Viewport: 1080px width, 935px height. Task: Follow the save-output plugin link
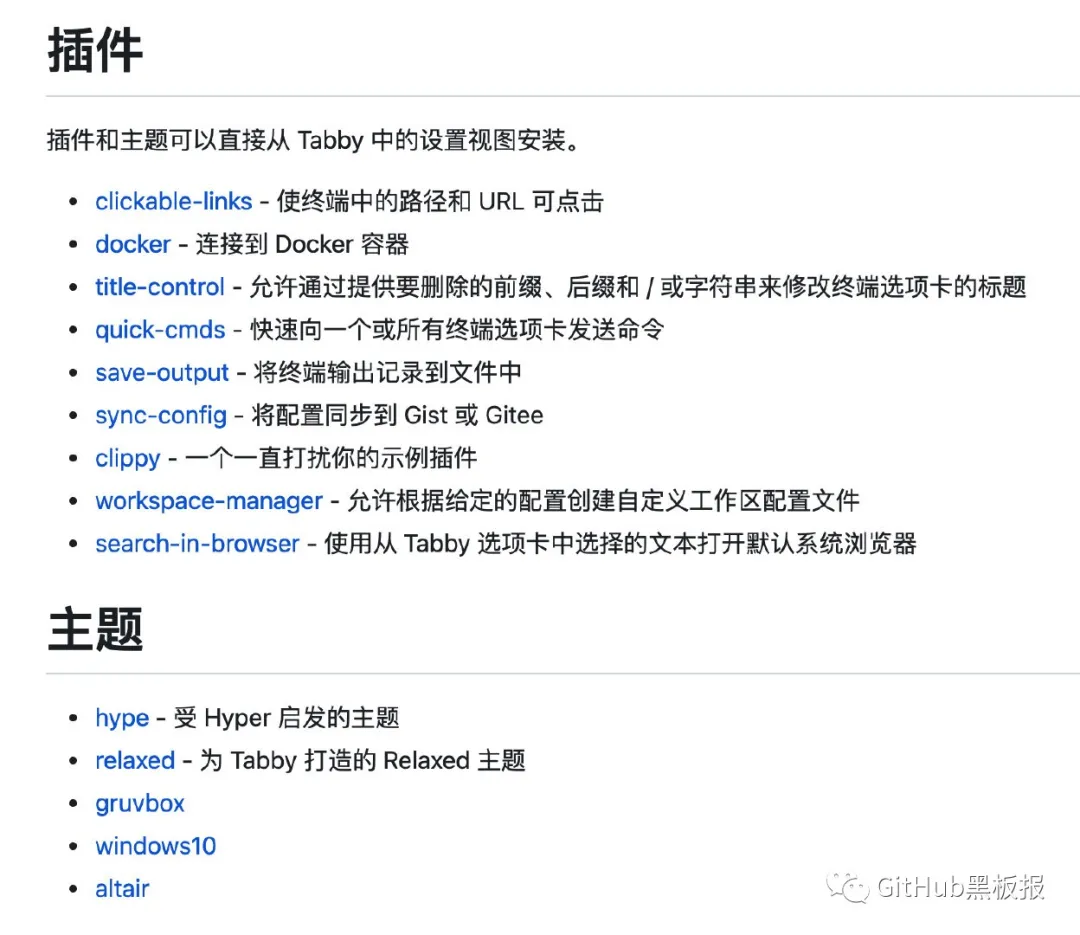[x=162, y=373]
